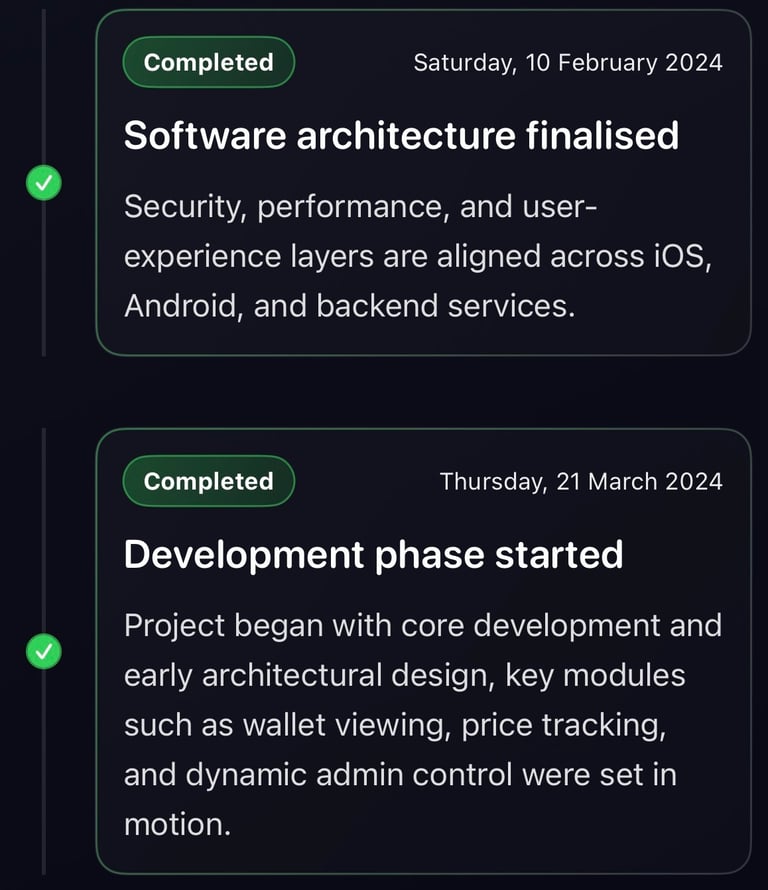The height and width of the screenshot is (890, 768).
Task: Click the description starting 'Project began with core'
Action: [422, 724]
